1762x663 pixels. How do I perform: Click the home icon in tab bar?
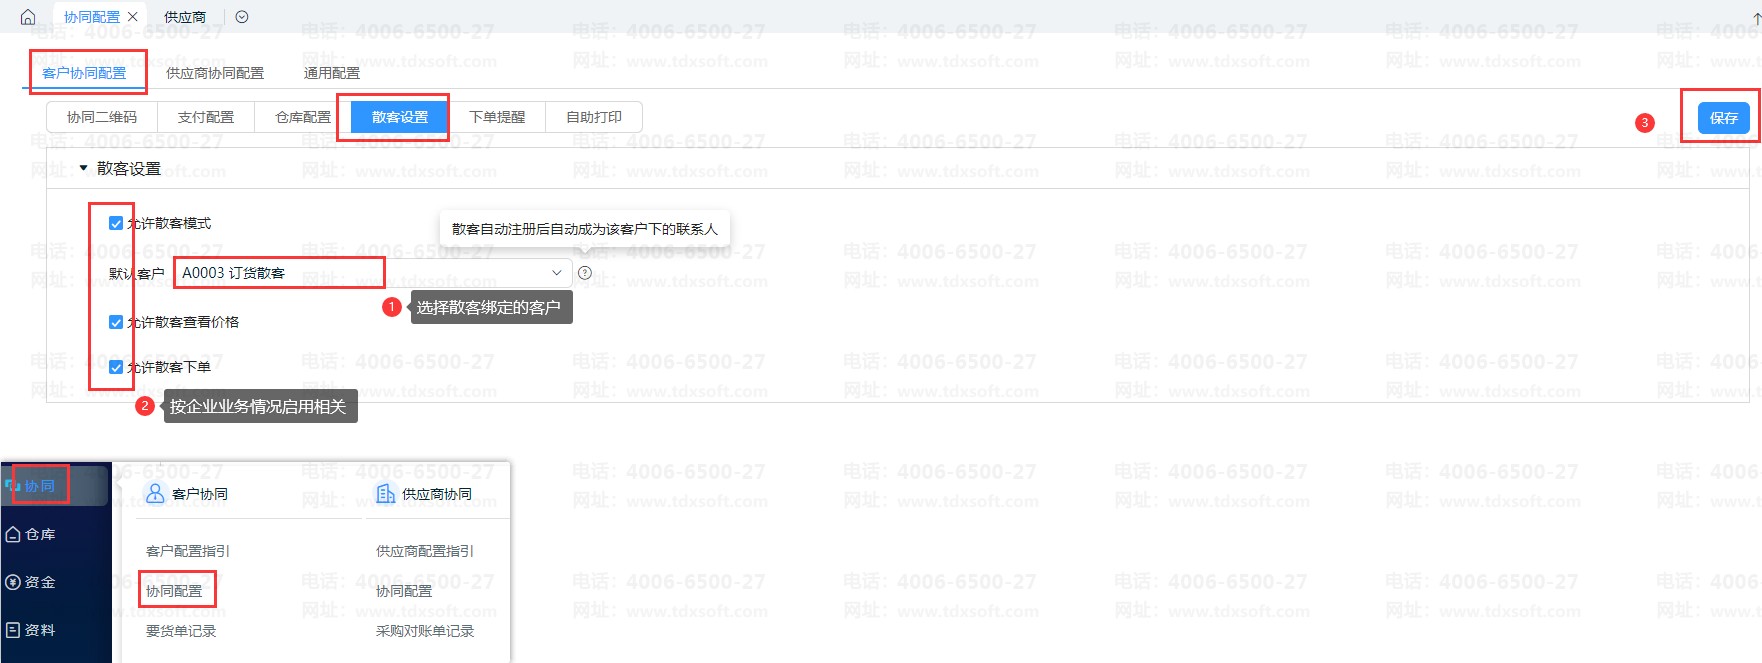28,17
